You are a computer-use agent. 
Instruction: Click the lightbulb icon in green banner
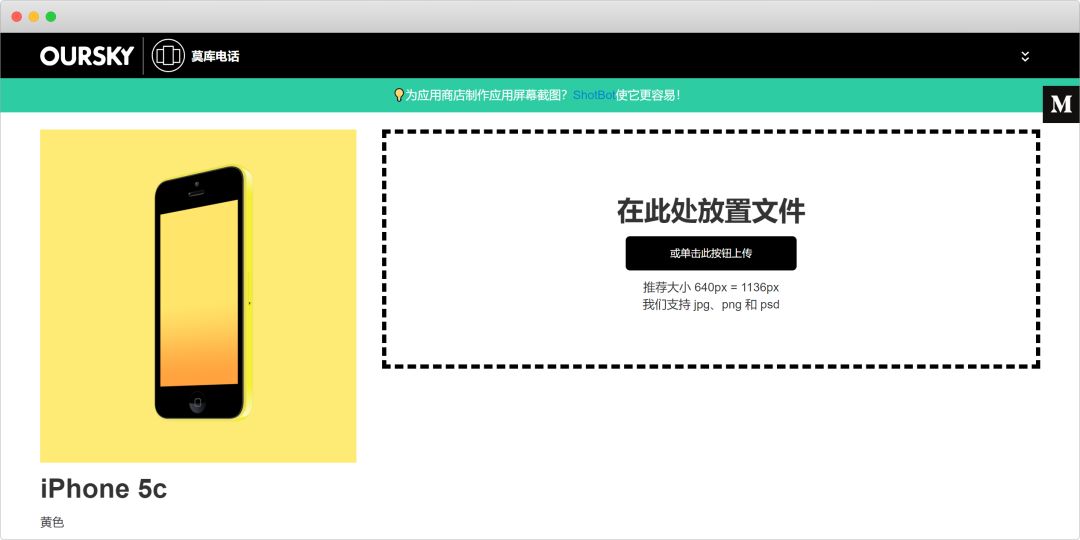[x=399, y=95]
